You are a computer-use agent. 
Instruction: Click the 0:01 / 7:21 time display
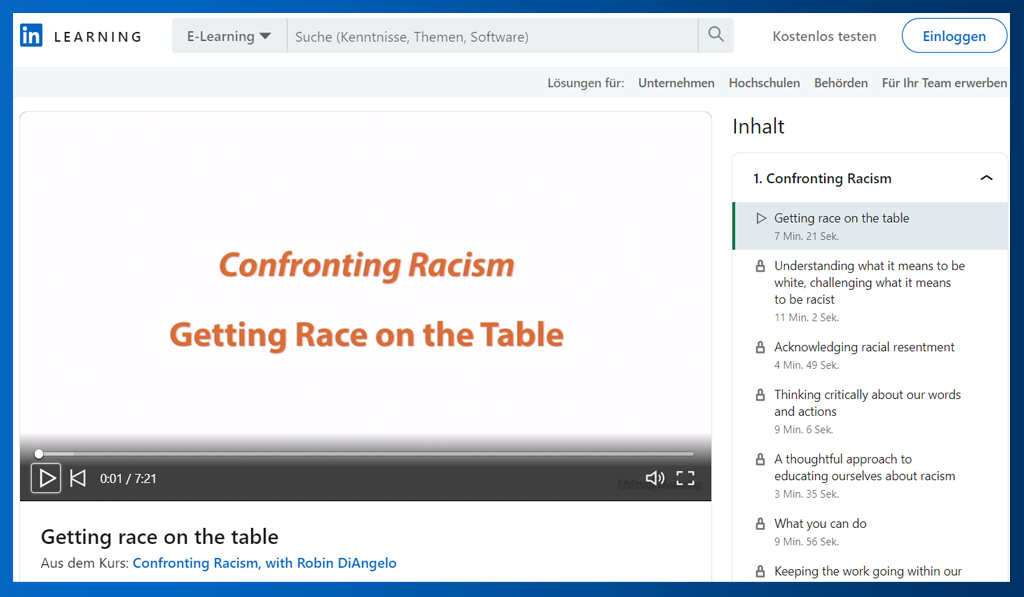pos(128,479)
